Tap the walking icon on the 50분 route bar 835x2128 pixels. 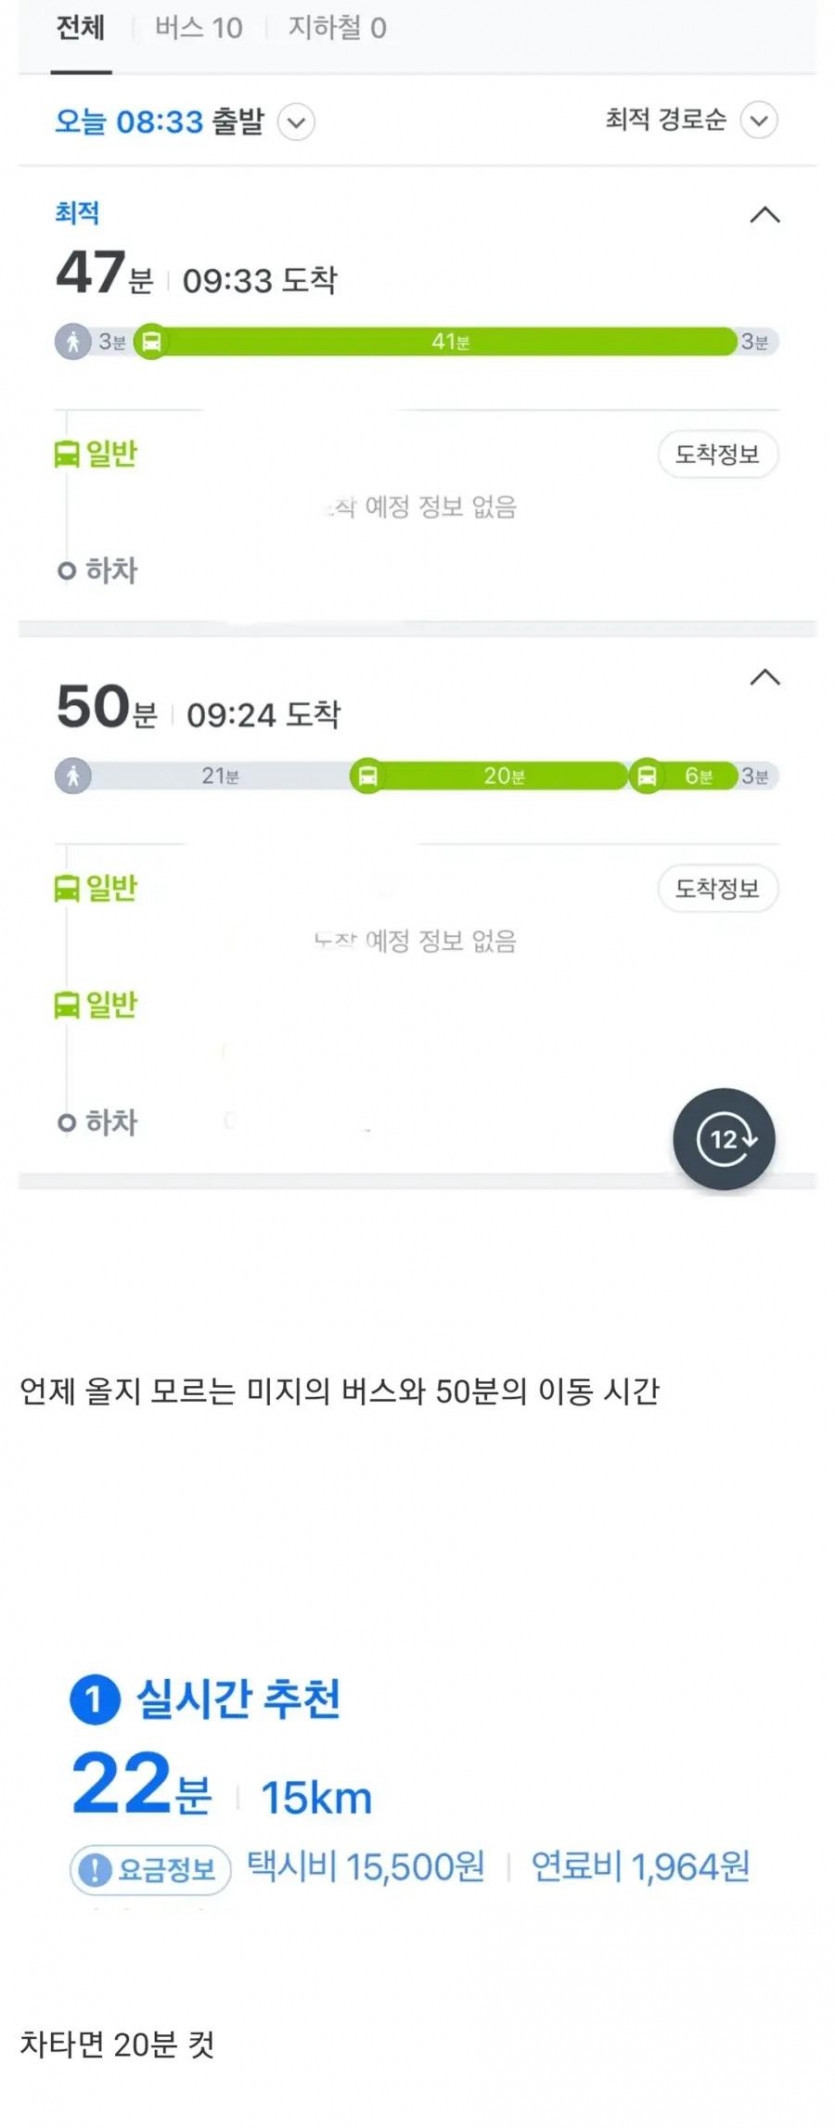tap(73, 776)
